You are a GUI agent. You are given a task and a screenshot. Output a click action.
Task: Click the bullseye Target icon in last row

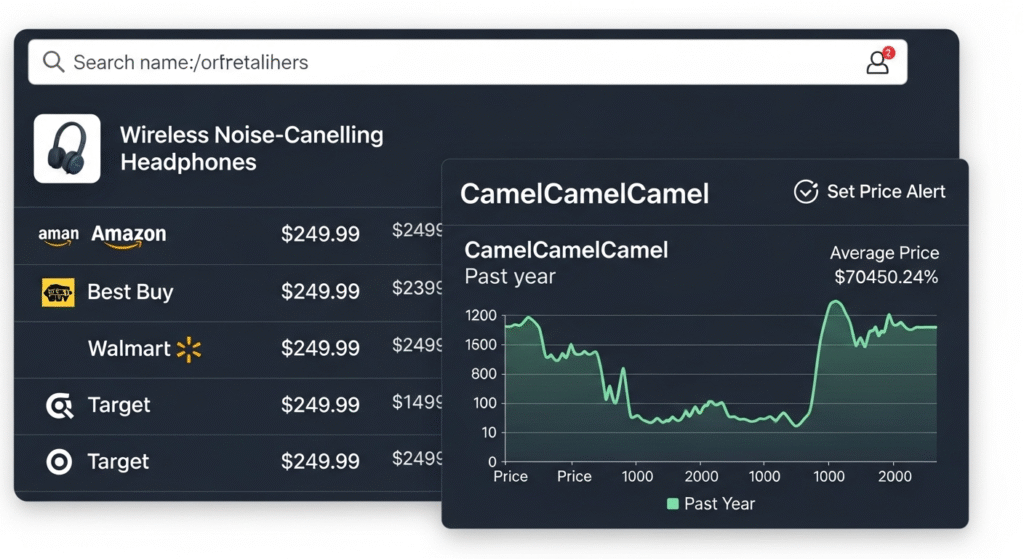(59, 461)
